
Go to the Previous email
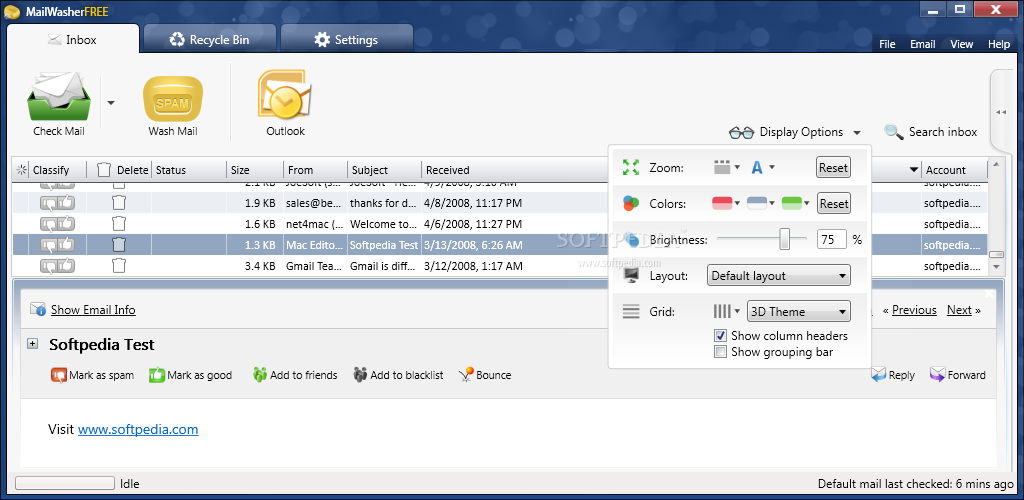tap(914, 310)
